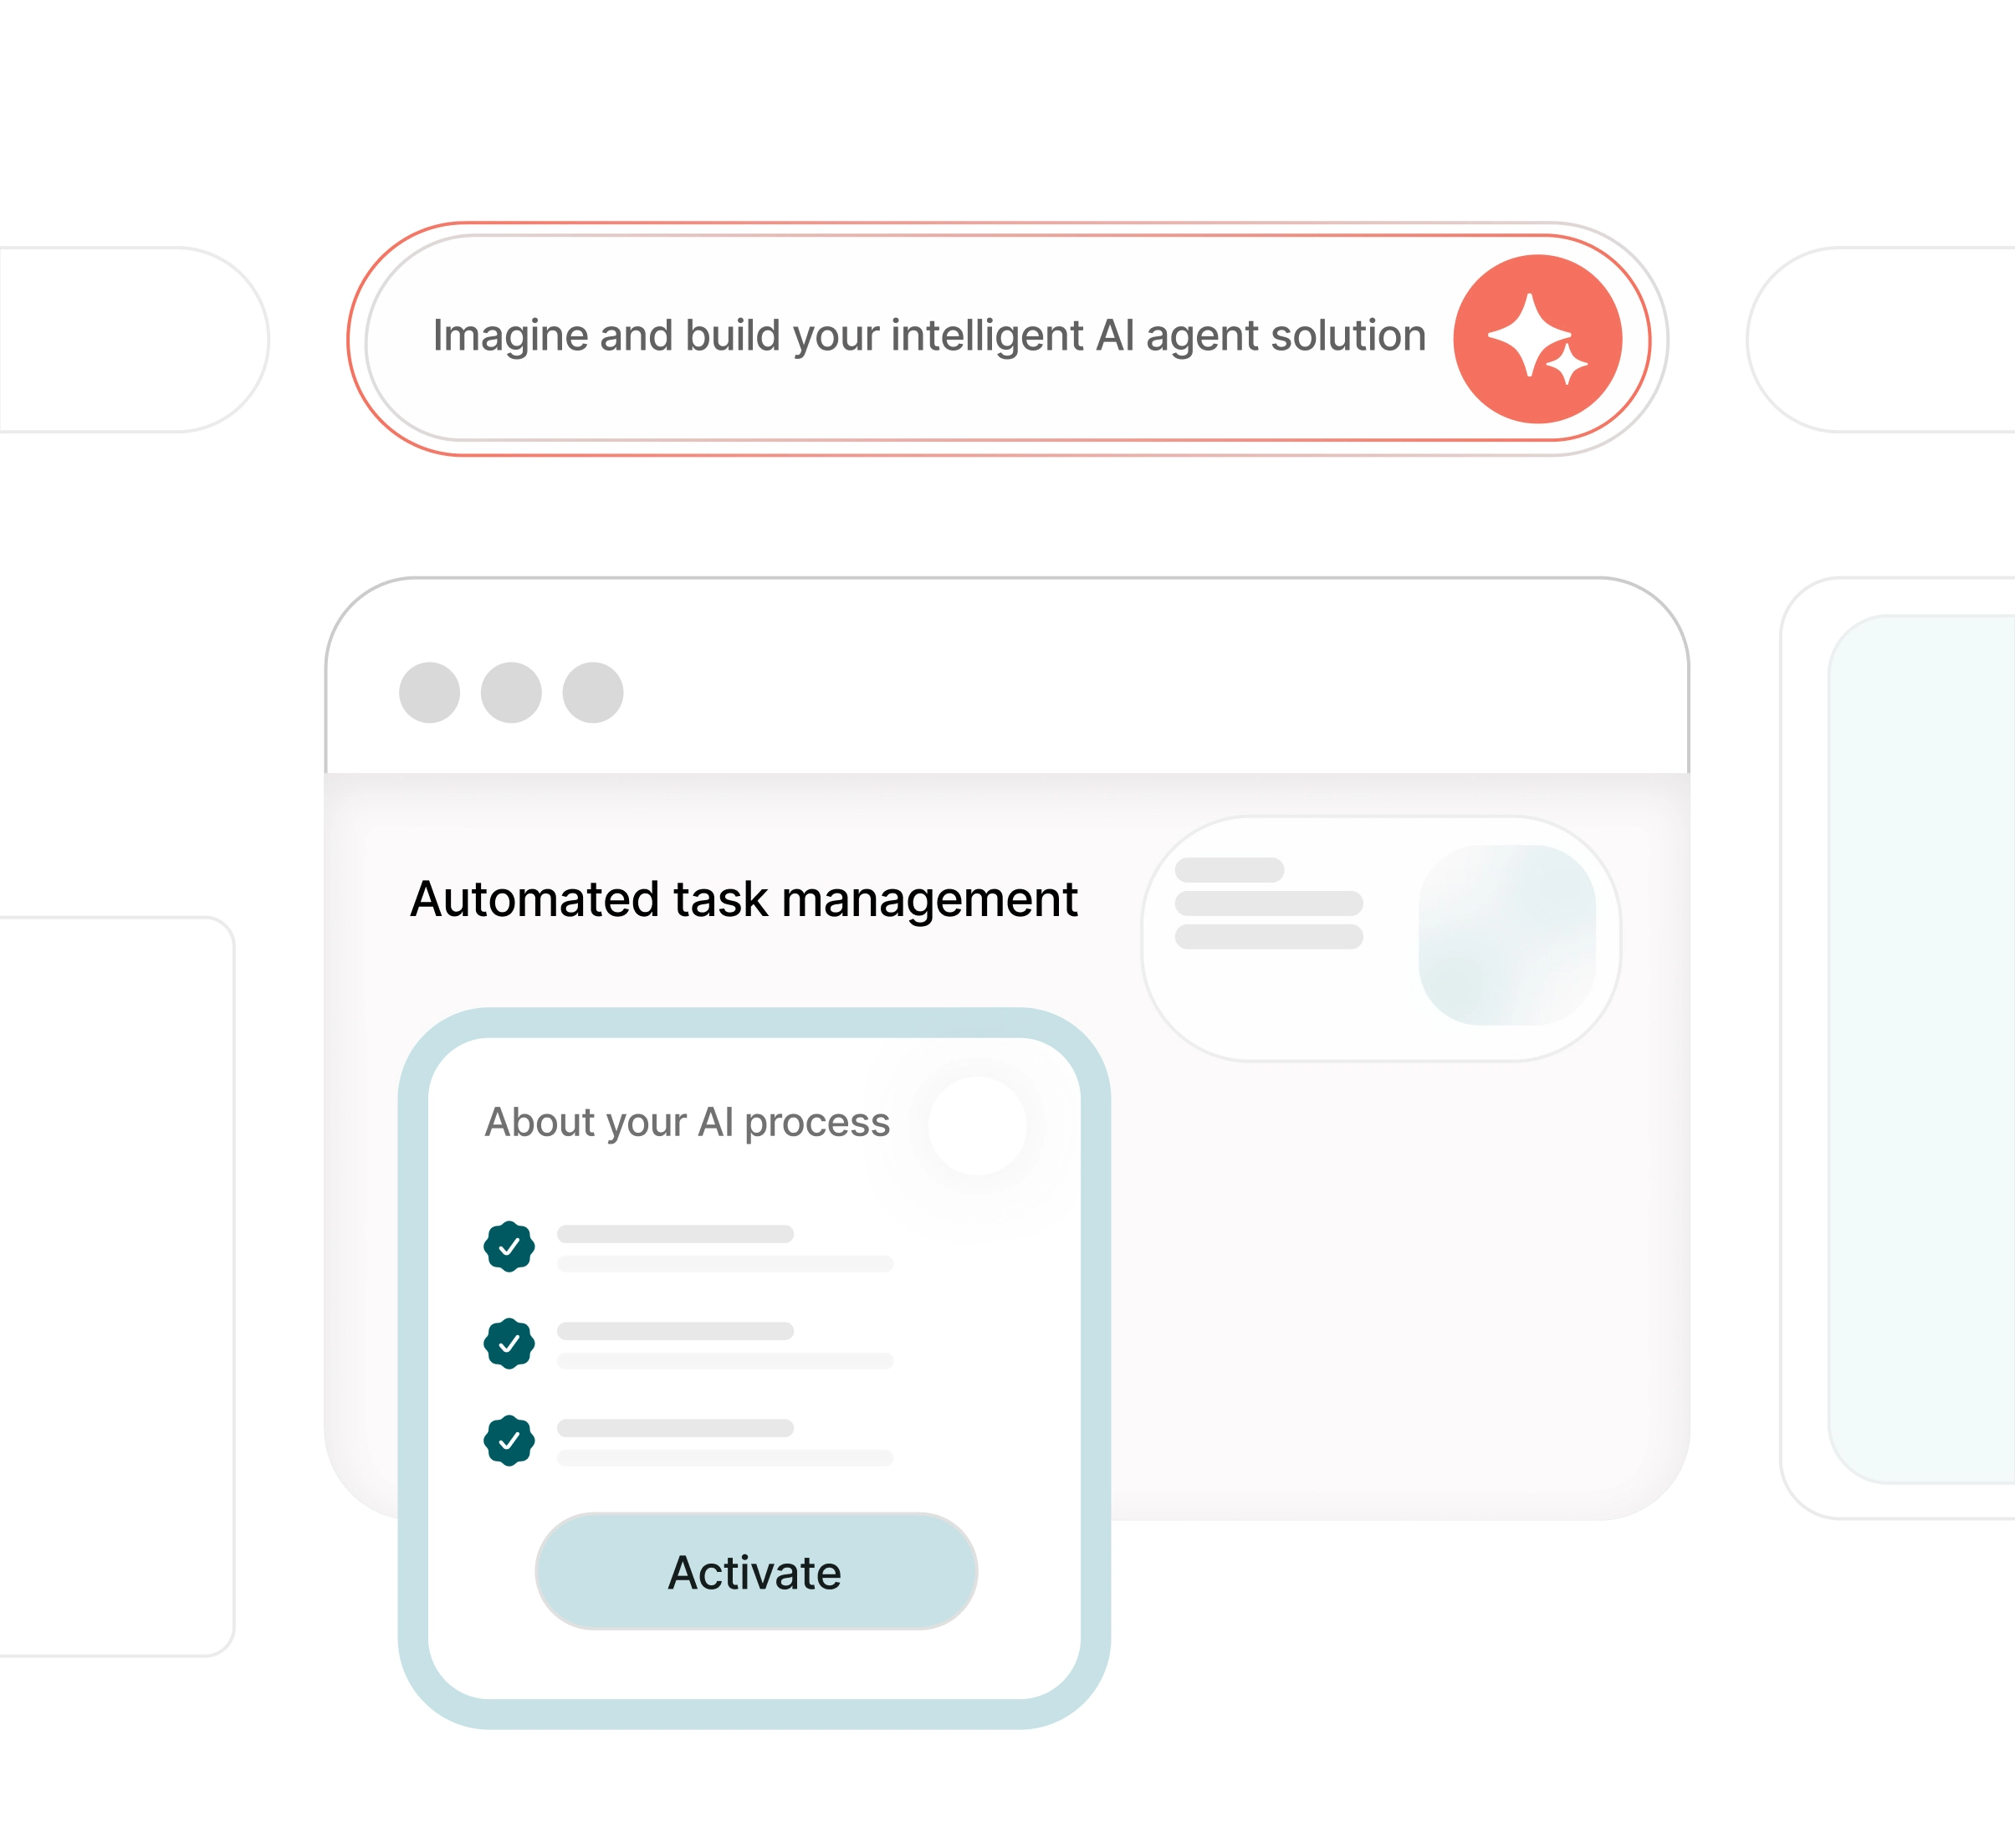Viewport: 2015px width, 1848px height.
Task: Click the first checklist item's placeholder title line
Action: 675,1234
